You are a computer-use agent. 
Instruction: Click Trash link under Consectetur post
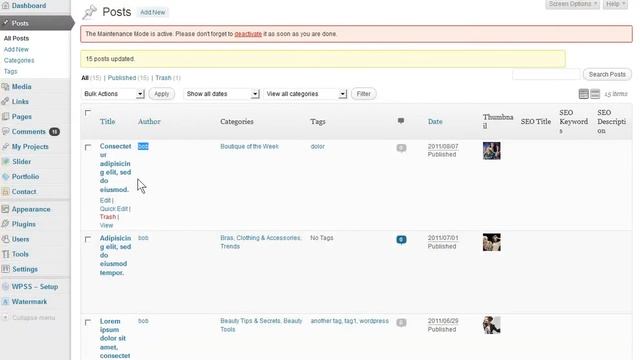(108, 217)
